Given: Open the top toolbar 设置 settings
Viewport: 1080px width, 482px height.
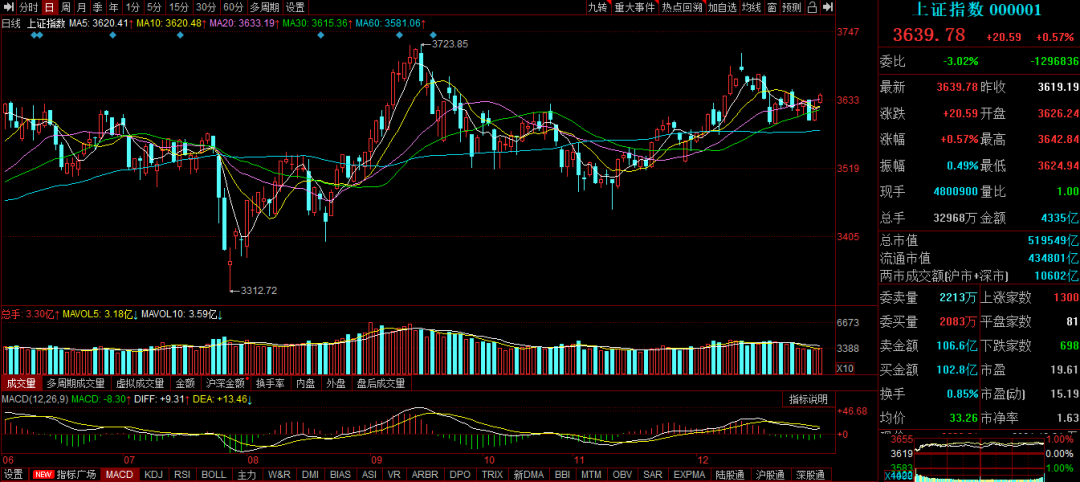Looking at the screenshot, I should coord(295,8).
